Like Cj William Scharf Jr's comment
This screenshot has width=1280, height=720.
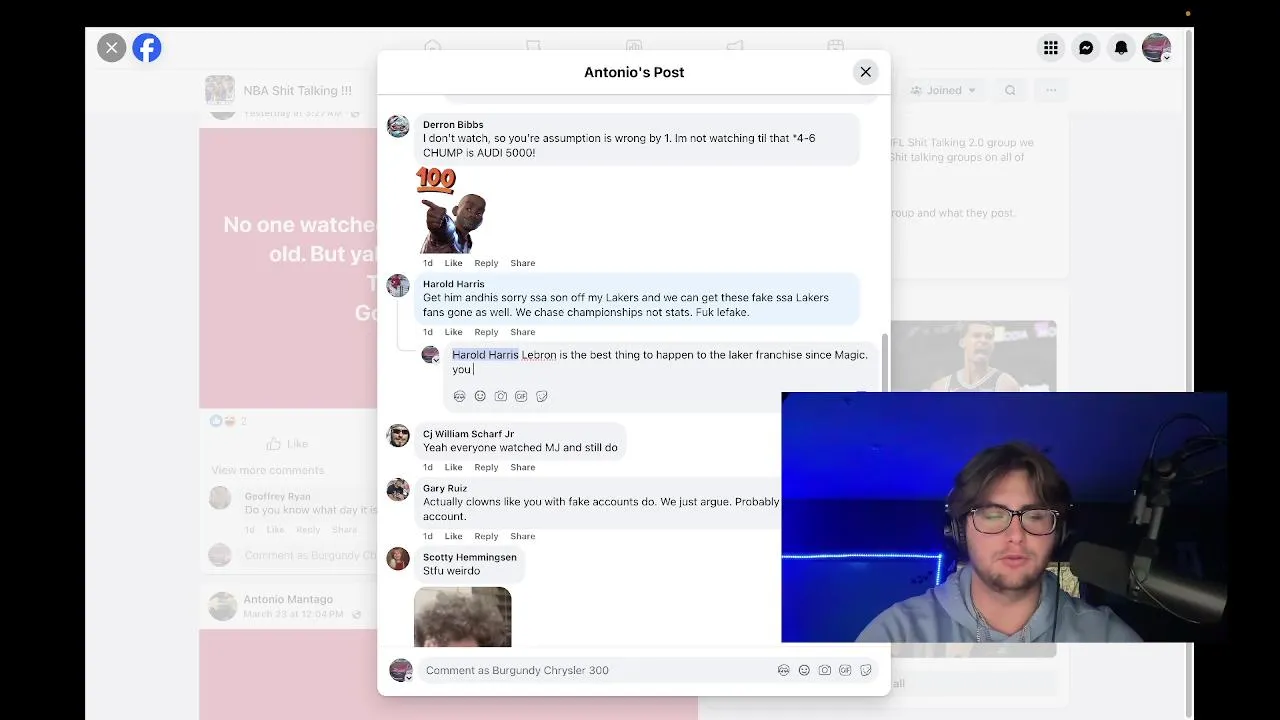(x=453, y=467)
